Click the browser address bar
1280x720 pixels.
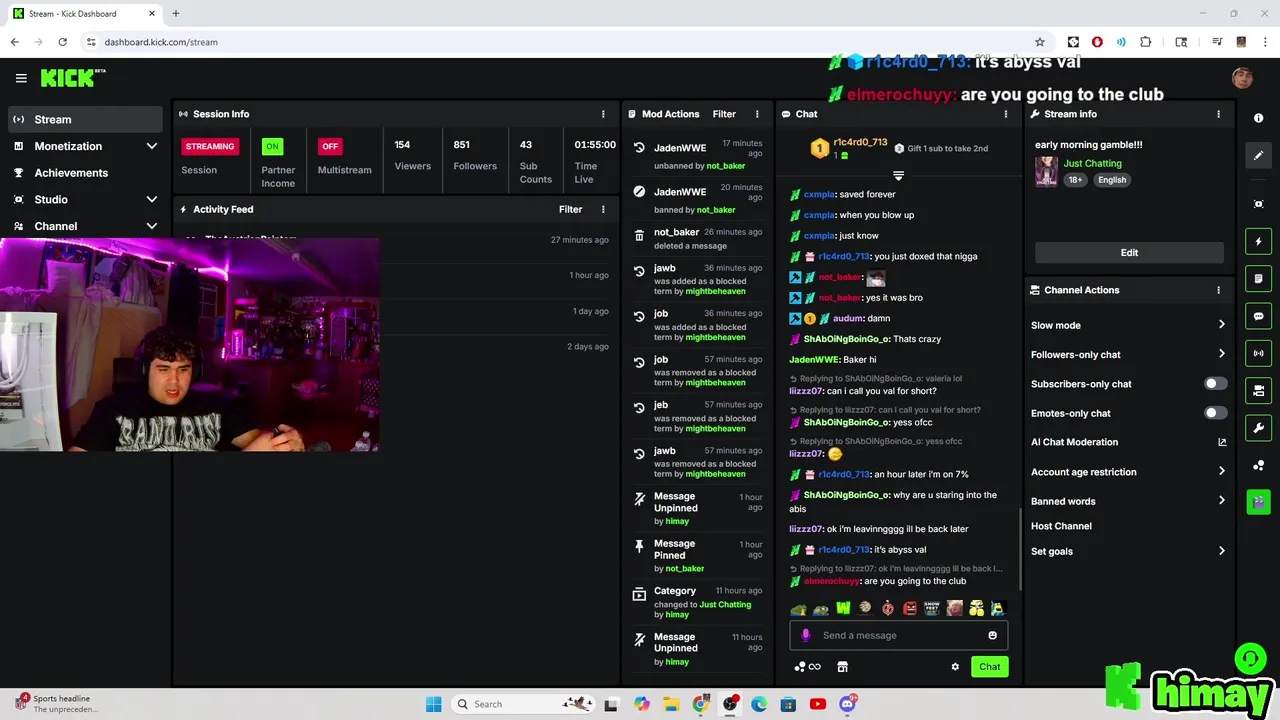pyautogui.click(x=560, y=42)
